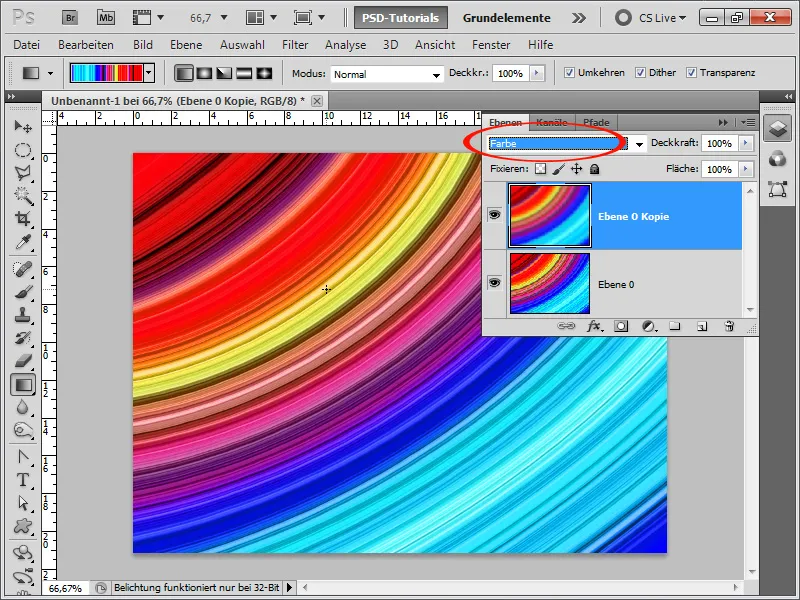Create a new layer

click(702, 326)
